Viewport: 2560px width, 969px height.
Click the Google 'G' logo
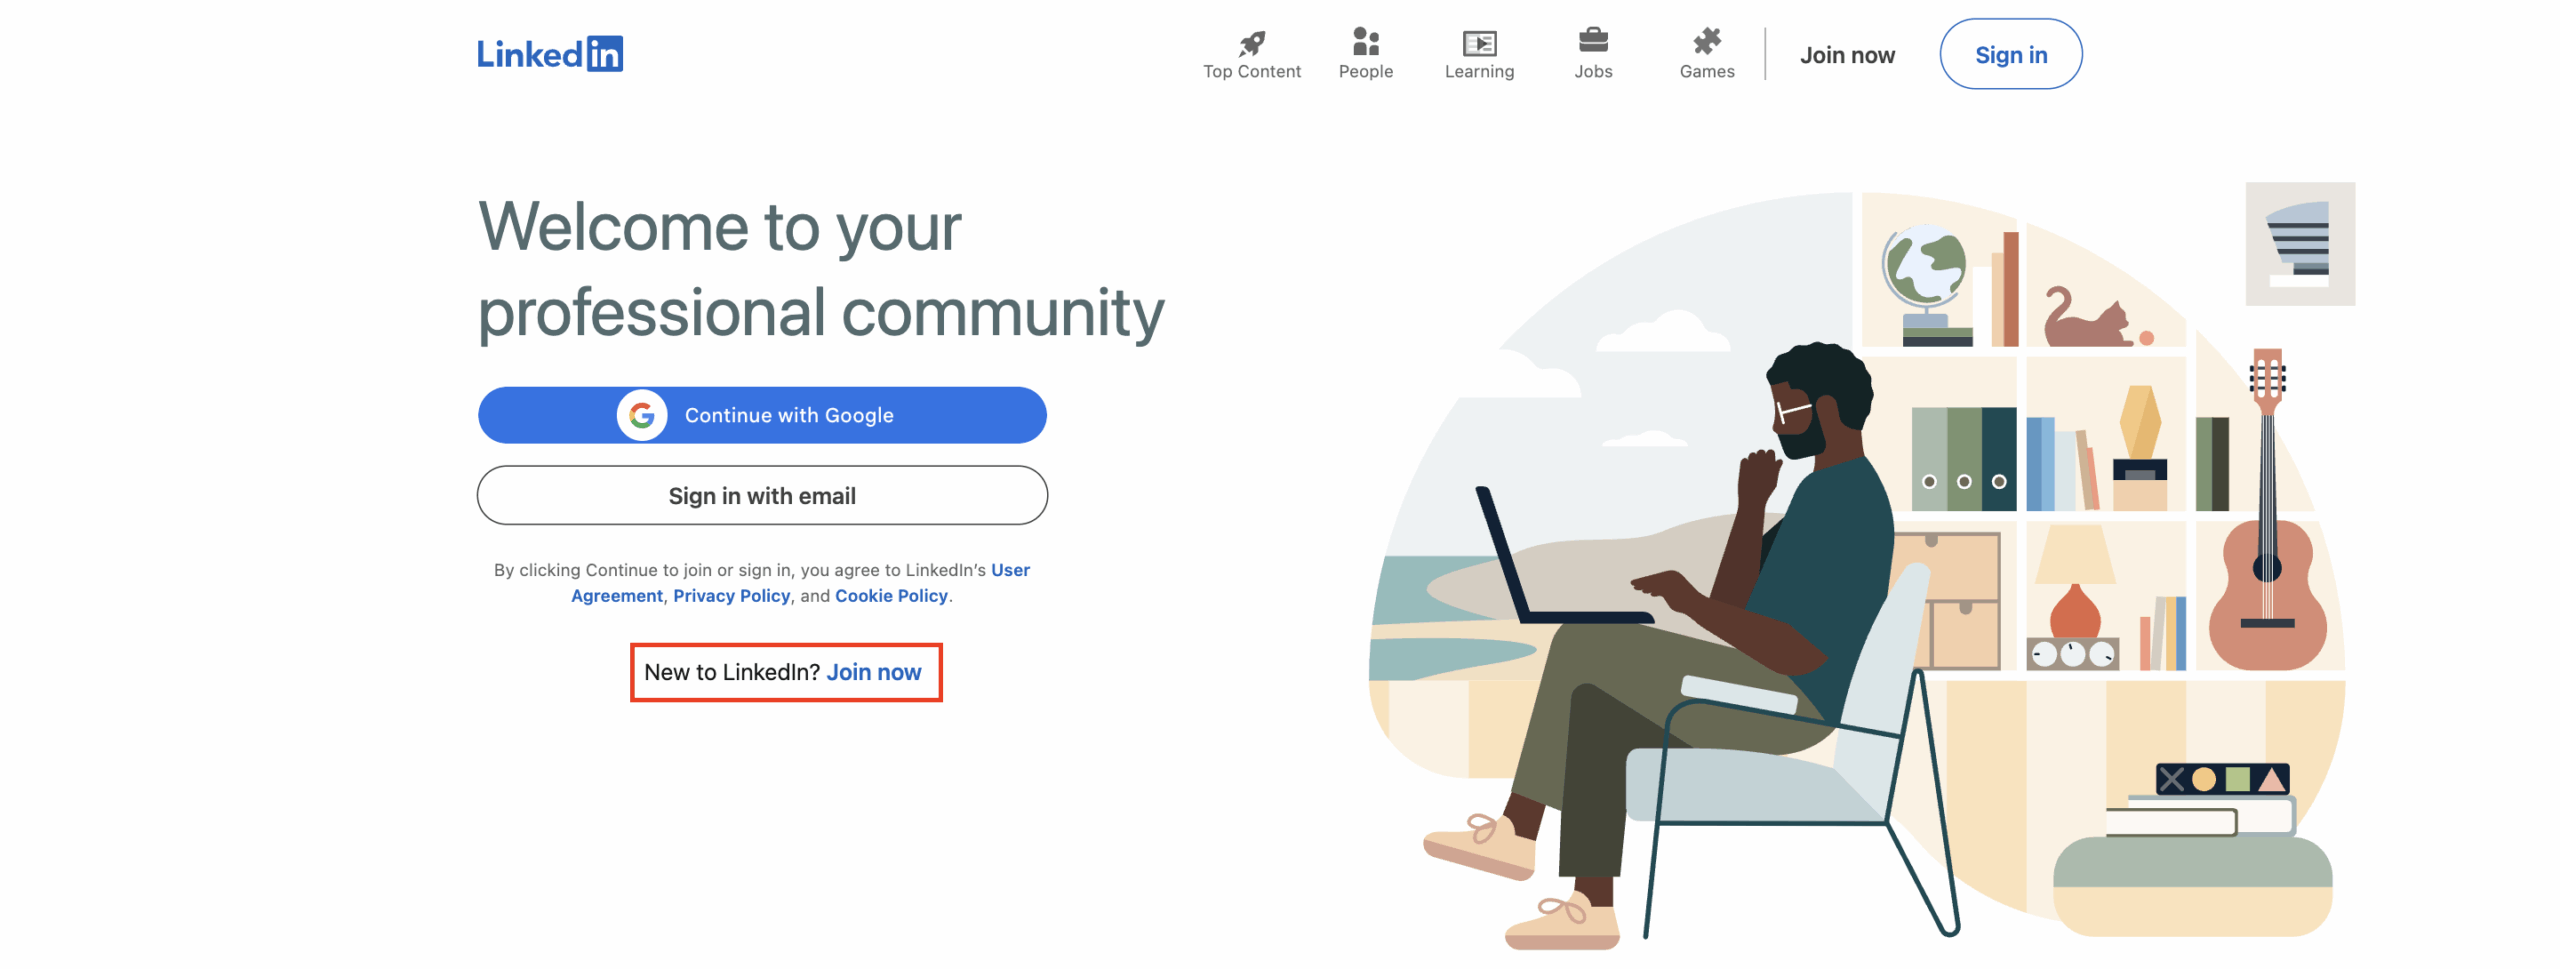pos(641,415)
